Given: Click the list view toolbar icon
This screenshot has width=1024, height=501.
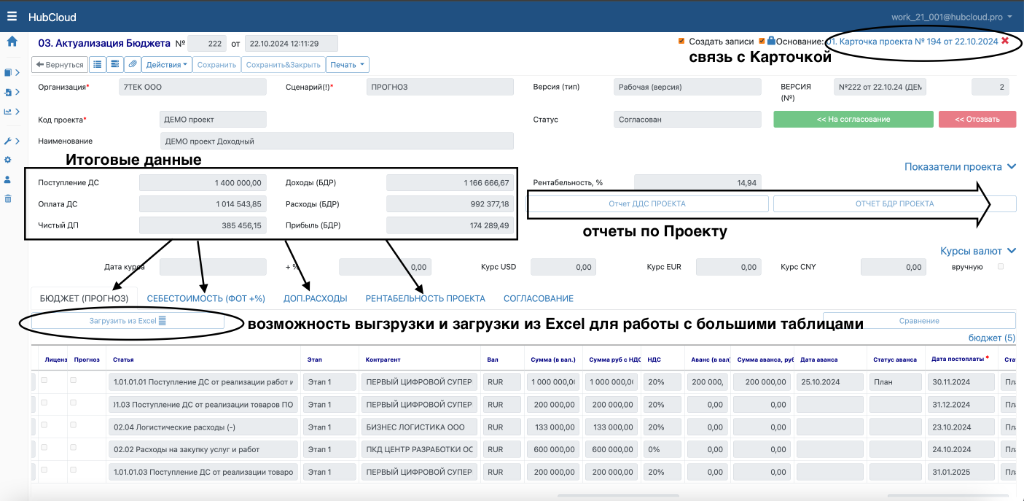Looking at the screenshot, I should (x=97, y=65).
